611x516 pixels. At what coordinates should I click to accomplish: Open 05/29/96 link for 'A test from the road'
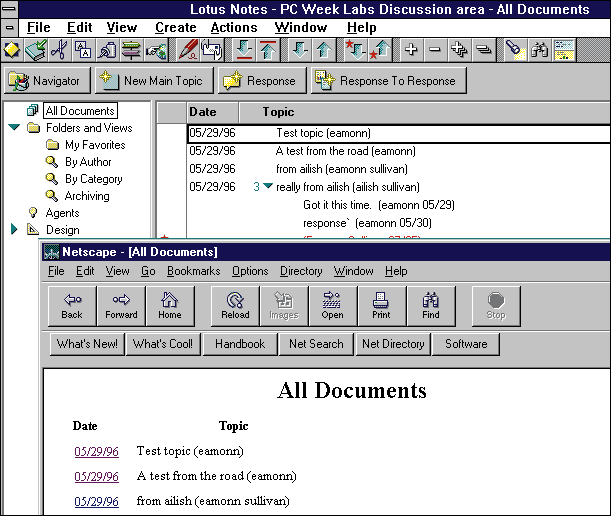pyautogui.click(x=96, y=476)
